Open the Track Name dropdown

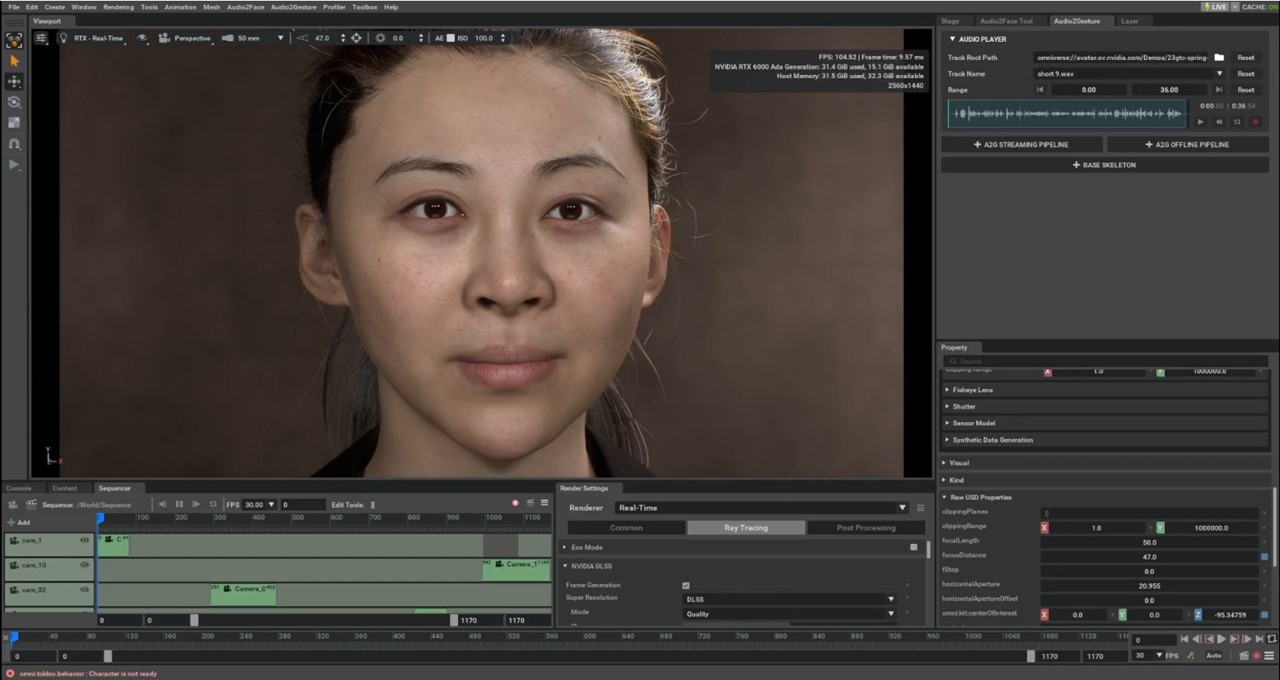point(1220,74)
